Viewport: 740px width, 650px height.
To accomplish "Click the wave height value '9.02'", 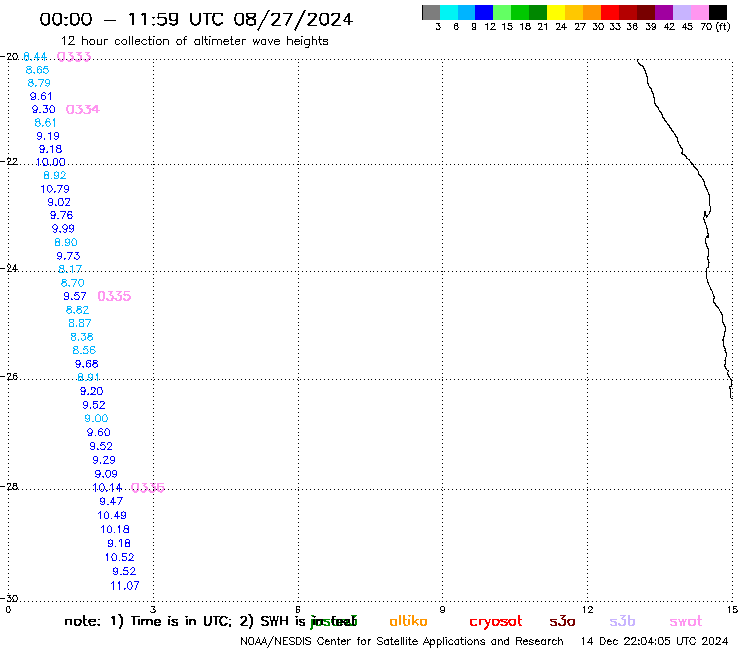I will [59, 203].
